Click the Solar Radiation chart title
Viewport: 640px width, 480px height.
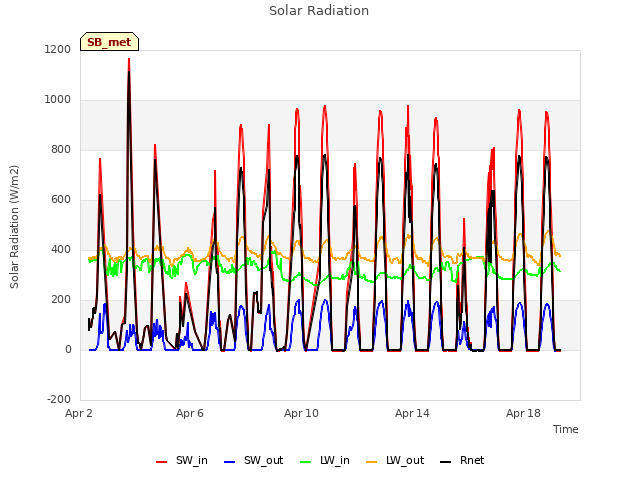click(319, 11)
